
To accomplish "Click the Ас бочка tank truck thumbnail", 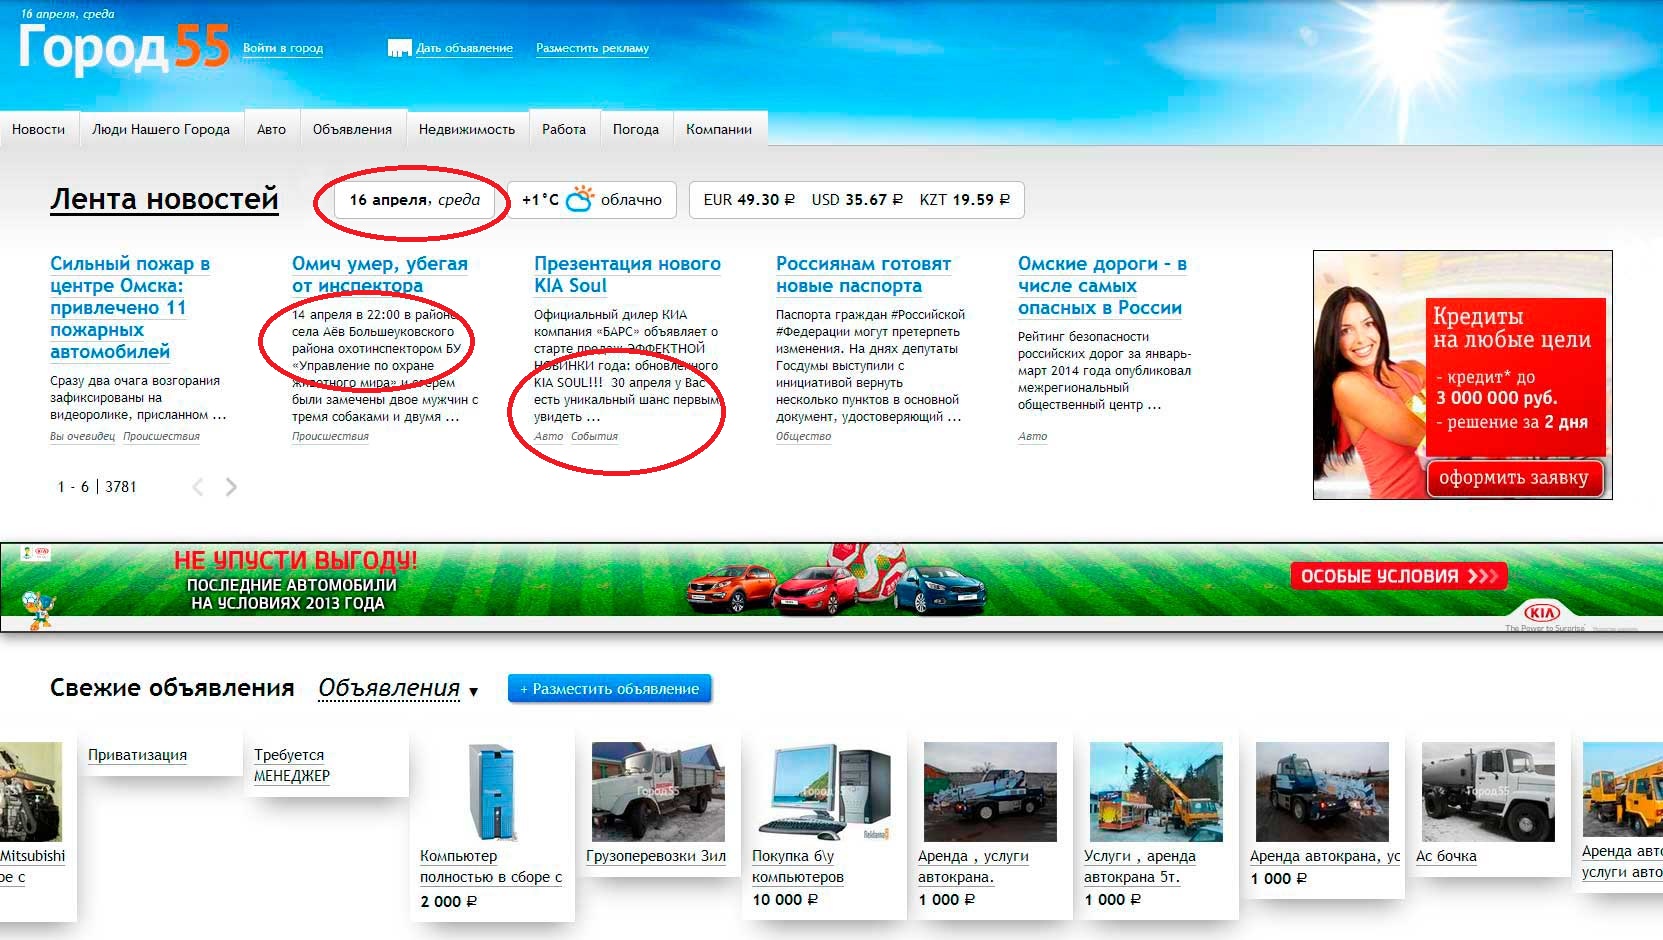I will tap(1488, 792).
